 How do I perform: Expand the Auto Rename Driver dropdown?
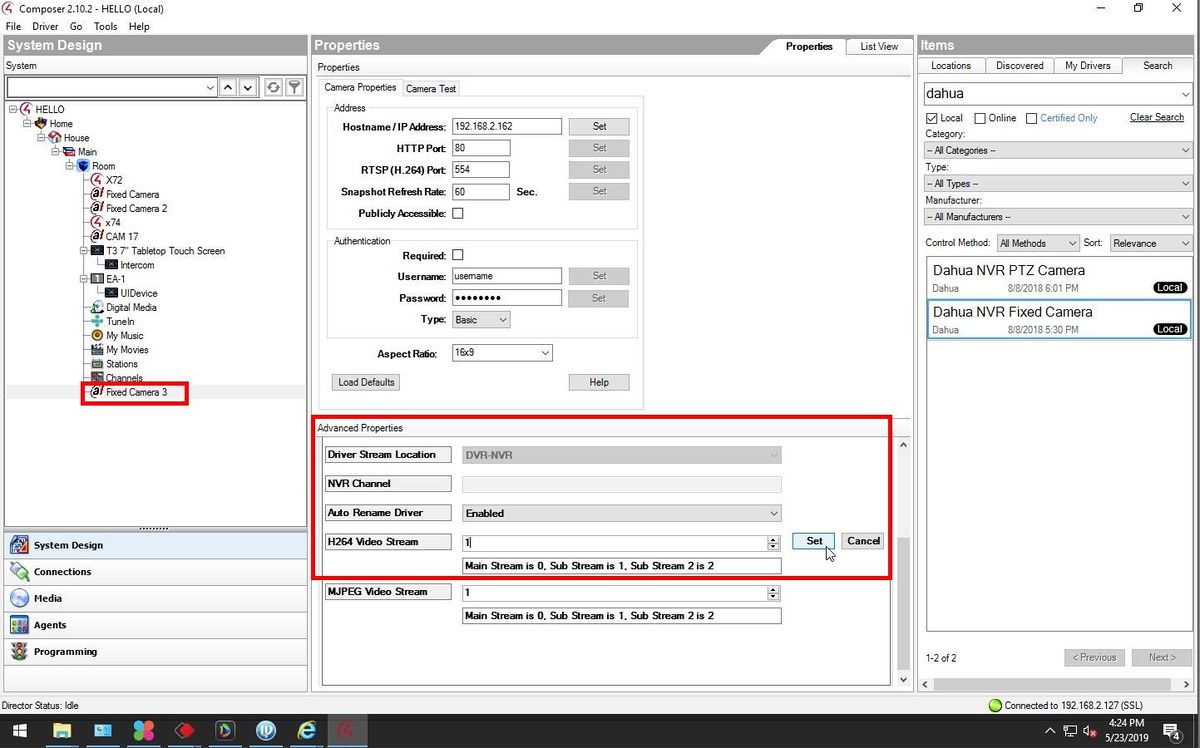[x=621, y=513]
